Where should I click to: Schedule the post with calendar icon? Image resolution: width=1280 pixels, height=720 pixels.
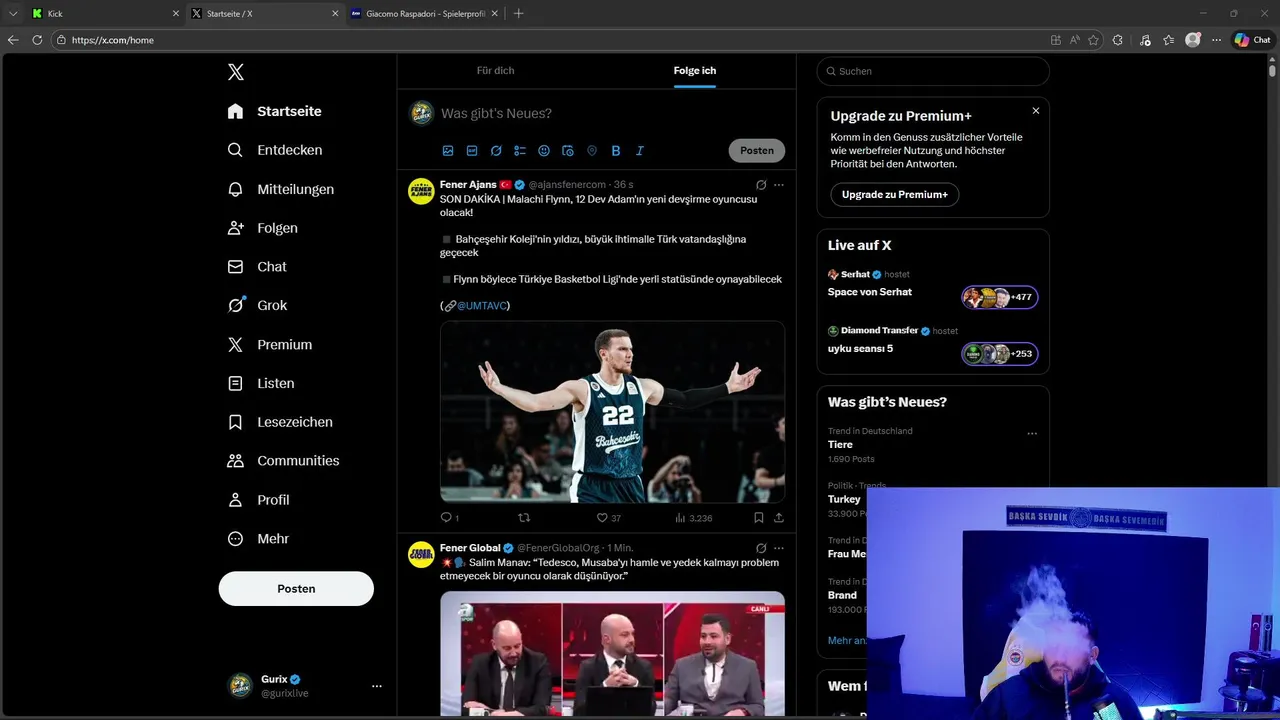(x=568, y=151)
